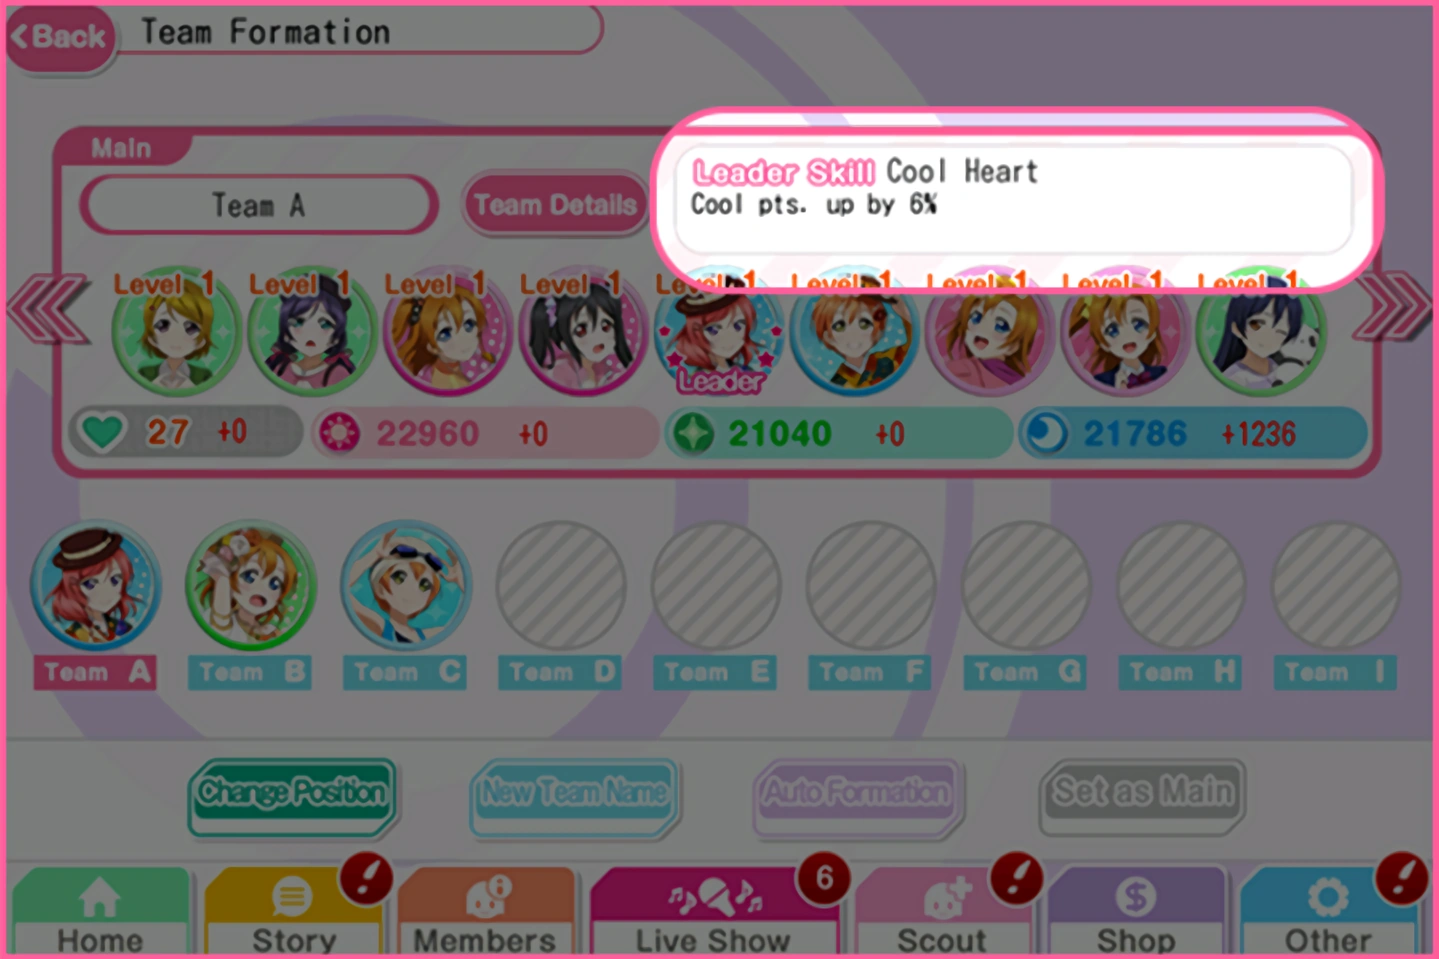
Task: Click the Change Position button
Action: [x=292, y=795]
